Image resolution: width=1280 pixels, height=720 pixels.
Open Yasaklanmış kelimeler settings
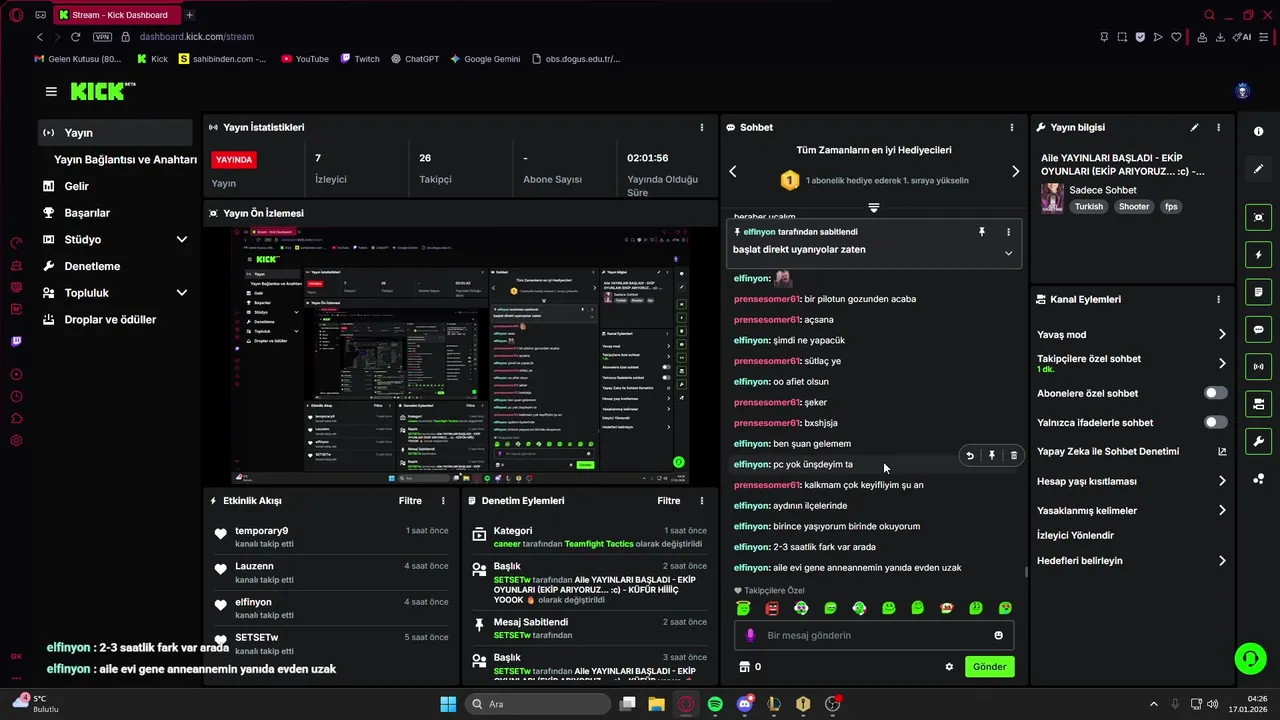tap(1131, 510)
